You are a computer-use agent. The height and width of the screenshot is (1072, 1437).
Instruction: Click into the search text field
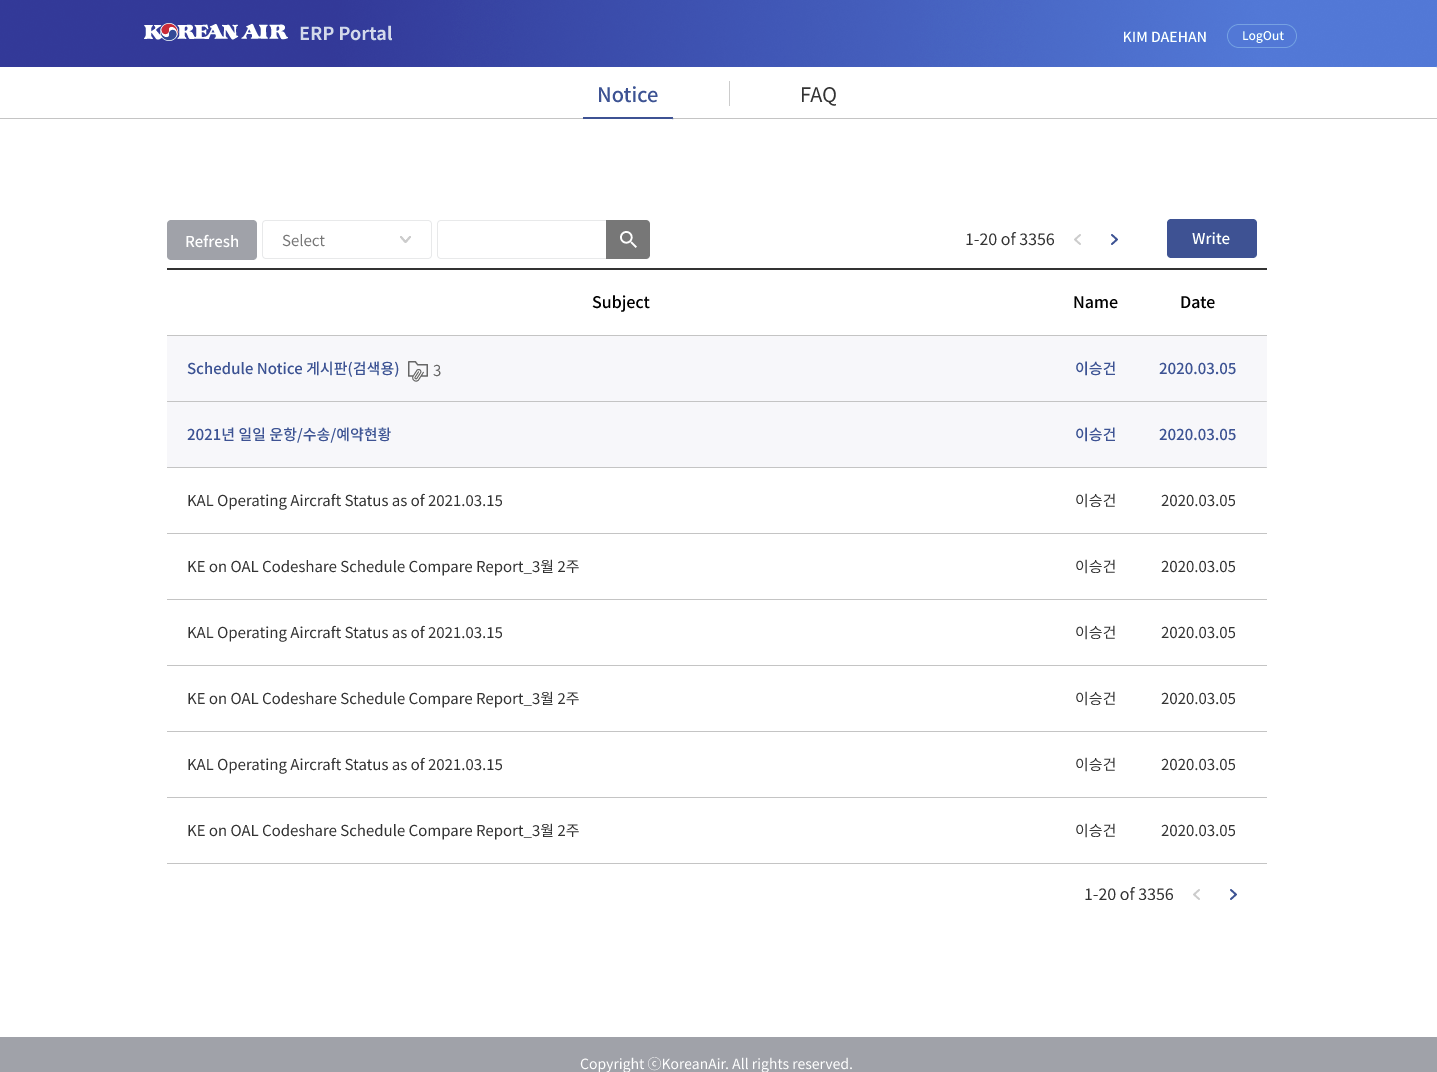(x=521, y=240)
